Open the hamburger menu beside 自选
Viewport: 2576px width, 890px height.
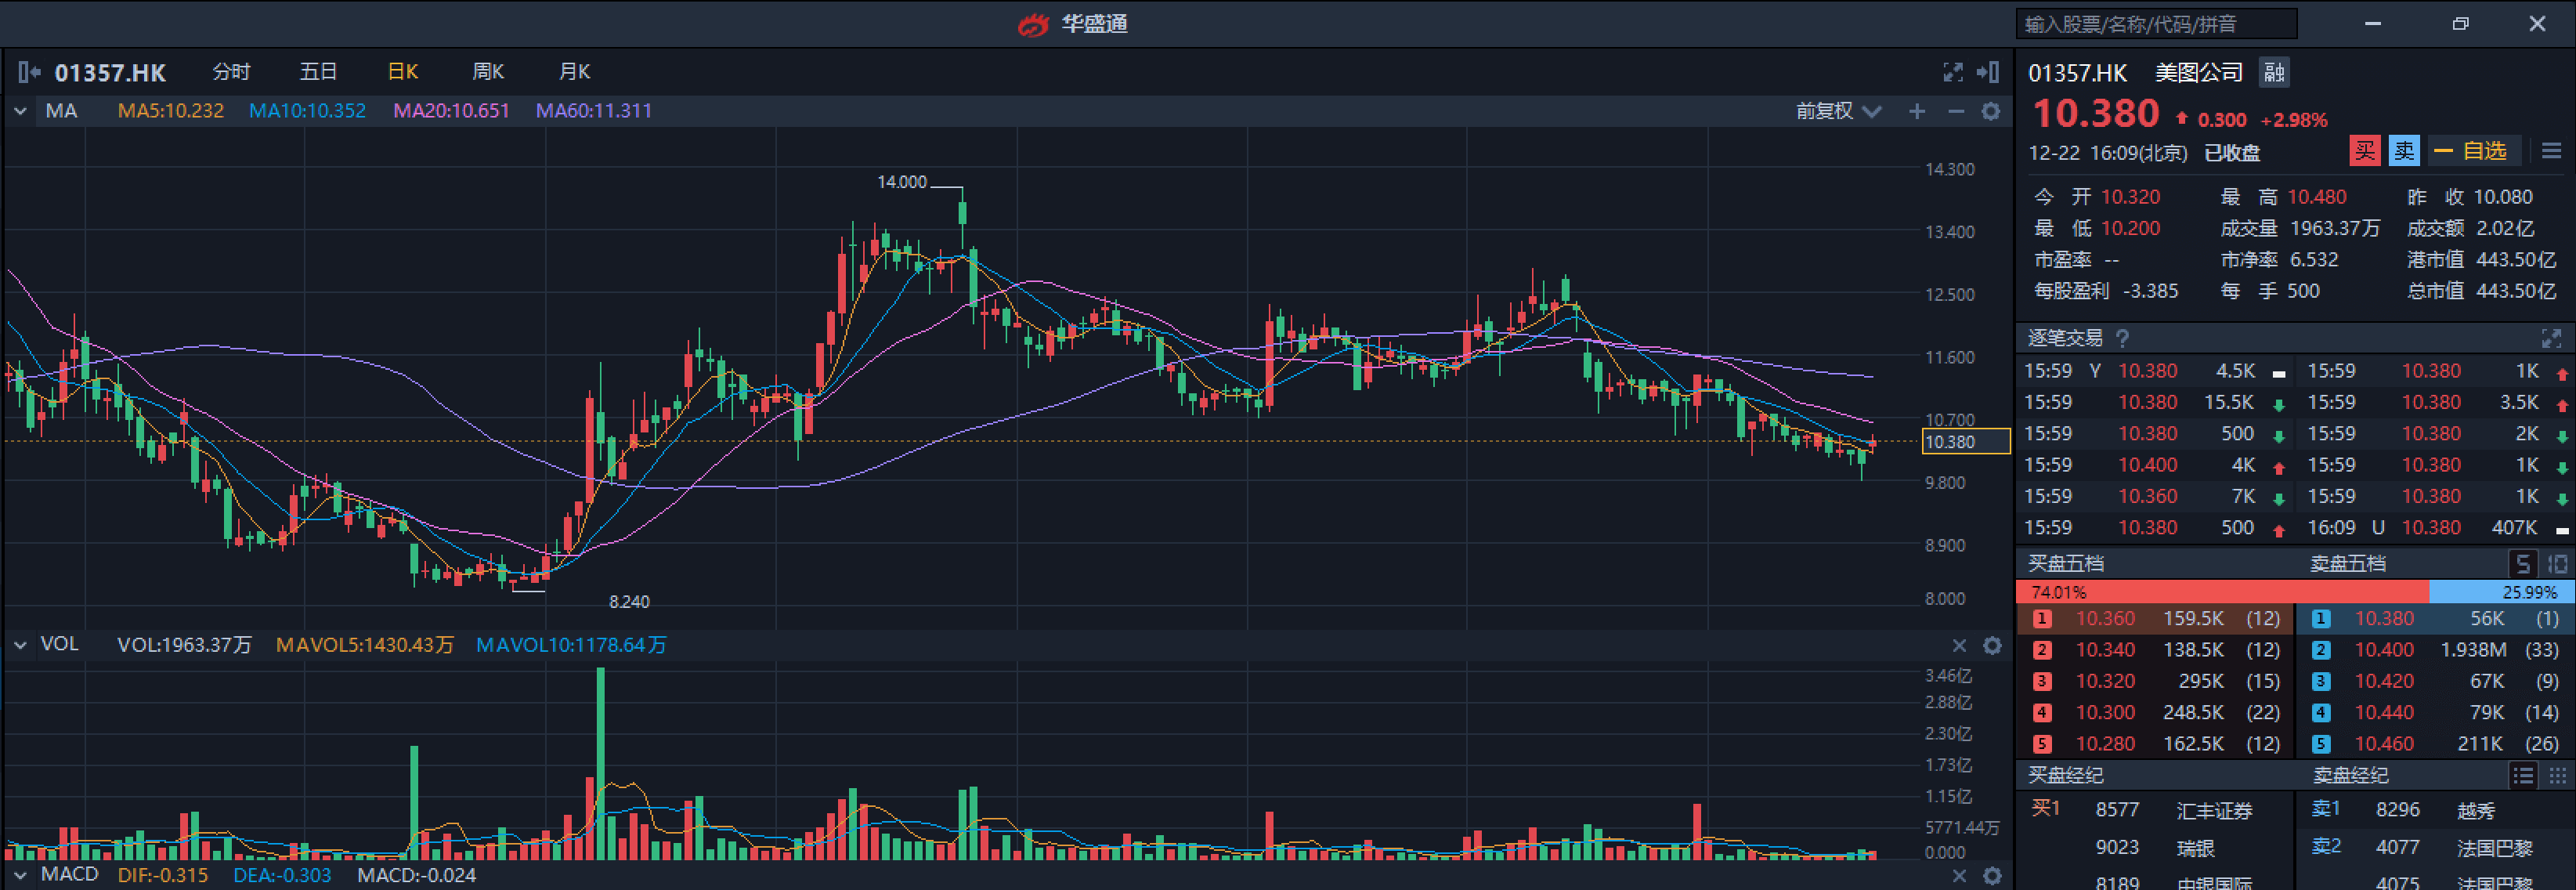pyautogui.click(x=2551, y=151)
